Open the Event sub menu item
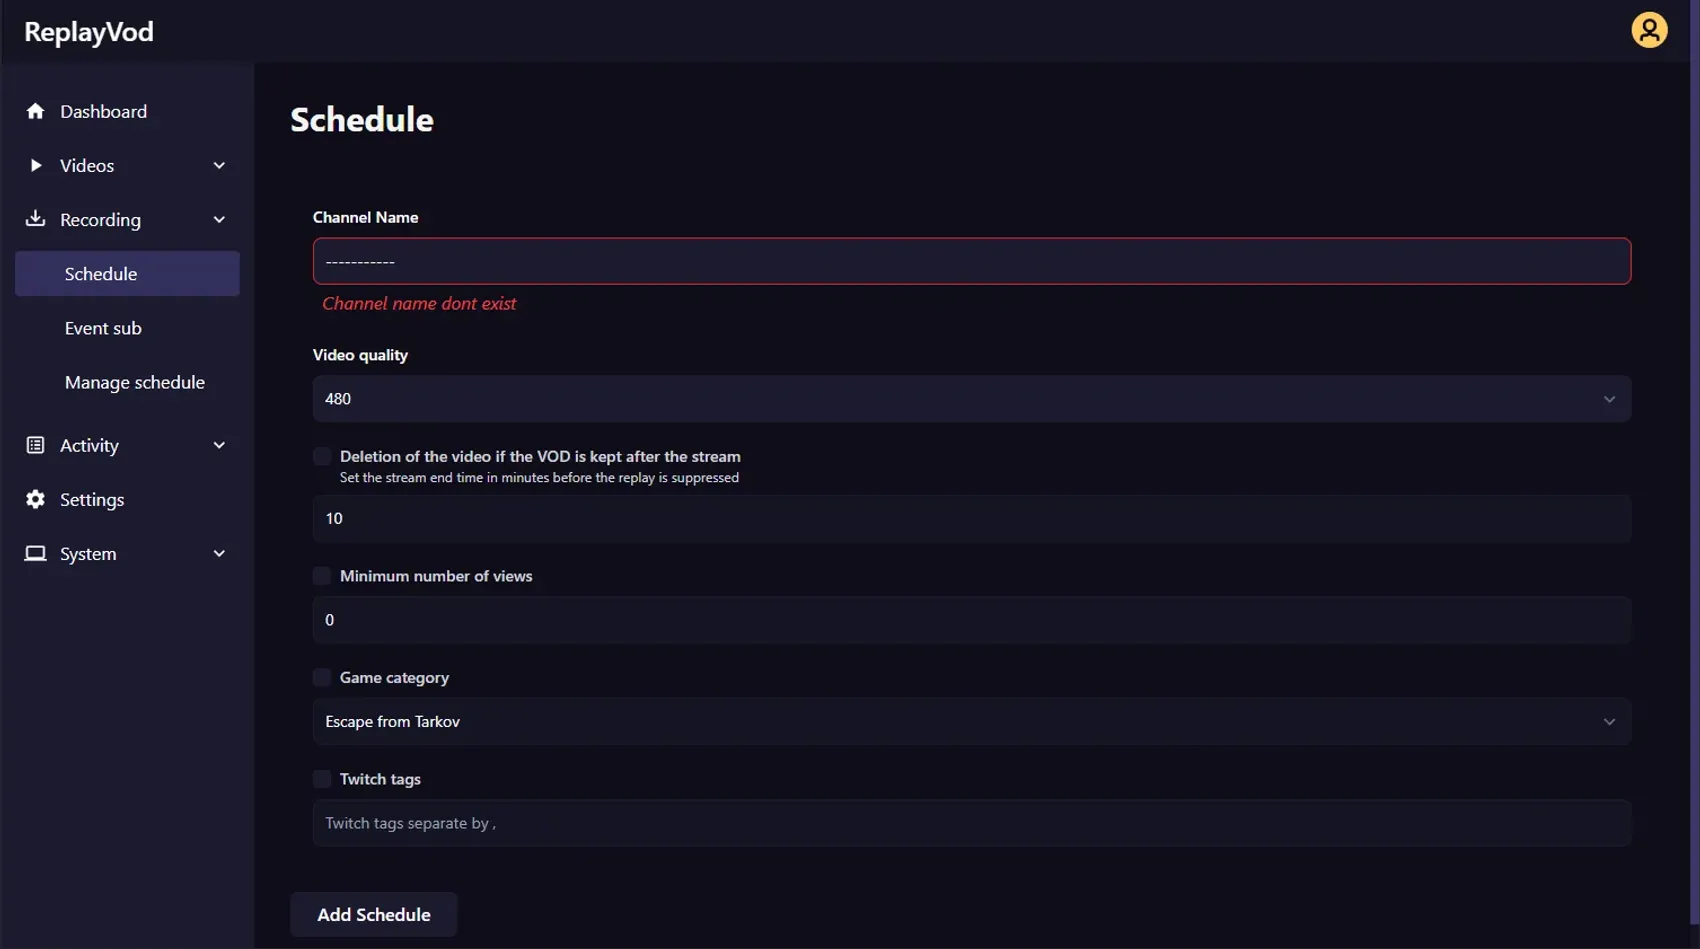This screenshot has width=1700, height=949. point(103,328)
